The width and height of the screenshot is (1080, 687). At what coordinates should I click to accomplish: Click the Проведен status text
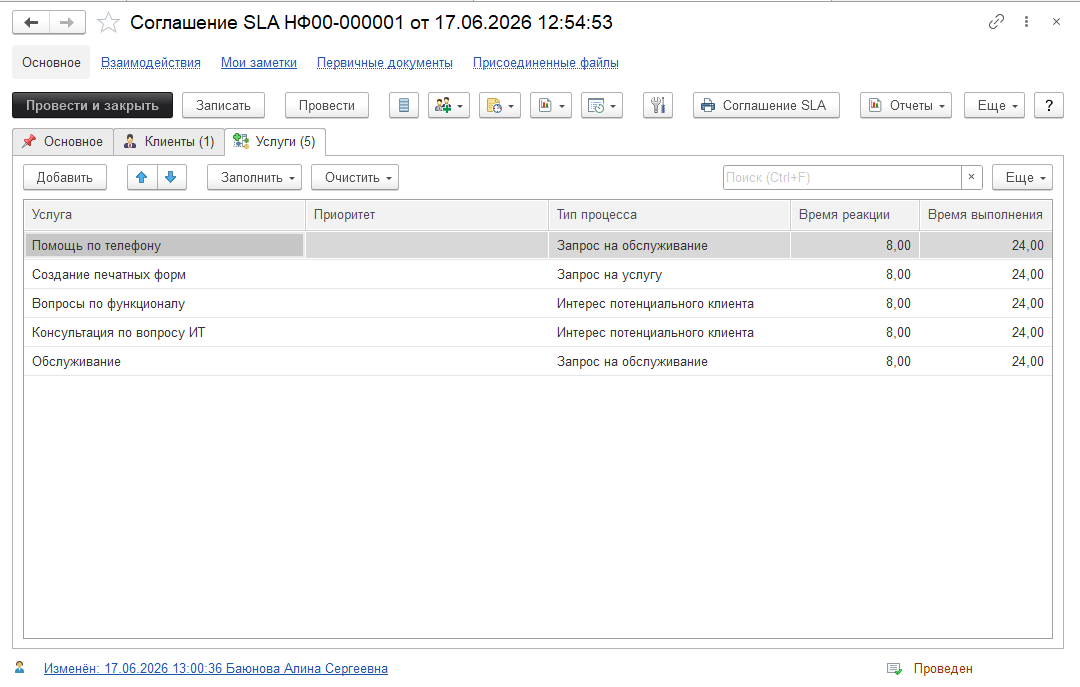click(943, 668)
